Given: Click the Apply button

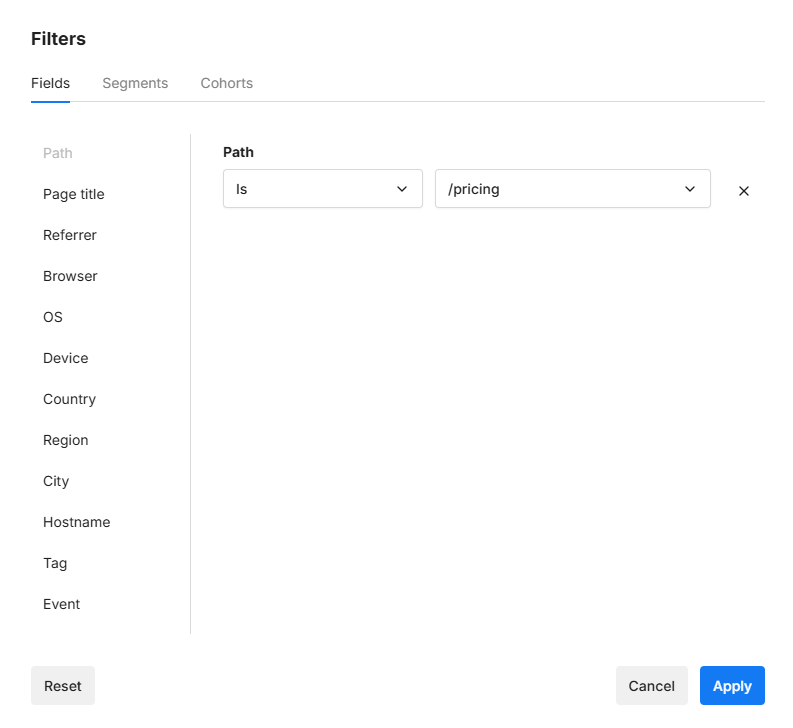Looking at the screenshot, I should (731, 686).
